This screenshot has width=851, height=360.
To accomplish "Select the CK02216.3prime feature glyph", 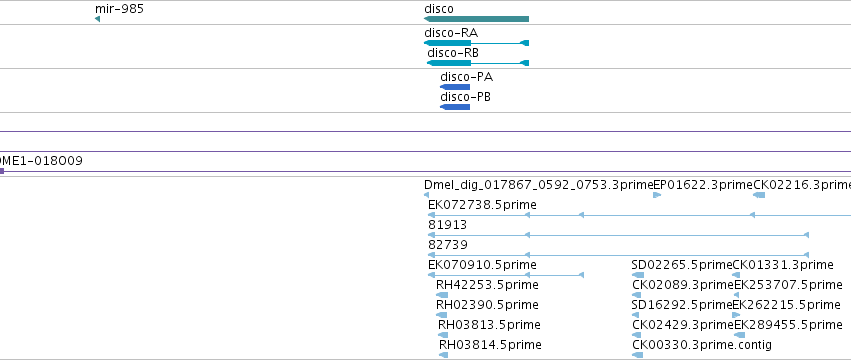I will pos(759,195).
